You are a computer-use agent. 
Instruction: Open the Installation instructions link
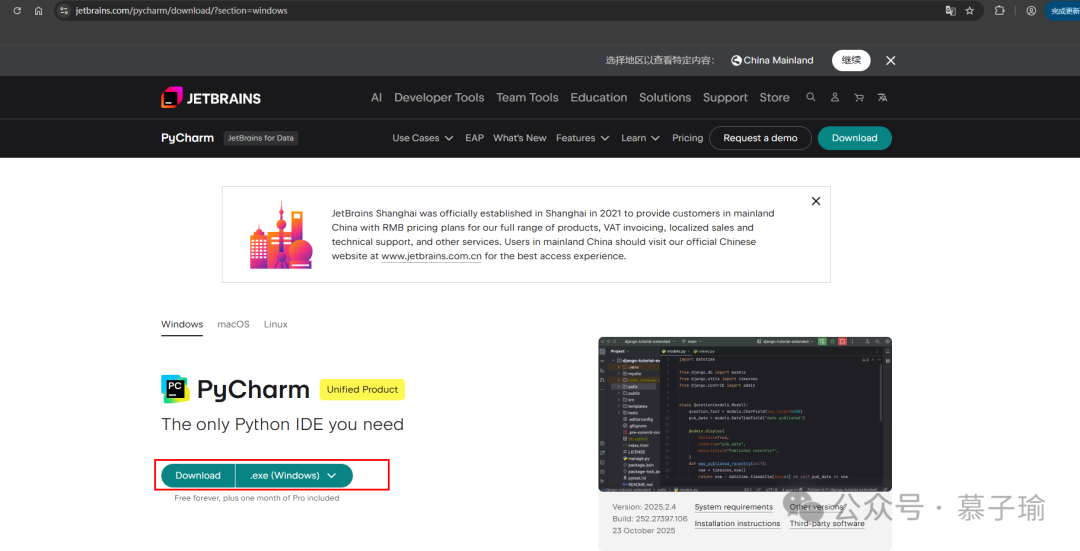coord(737,523)
